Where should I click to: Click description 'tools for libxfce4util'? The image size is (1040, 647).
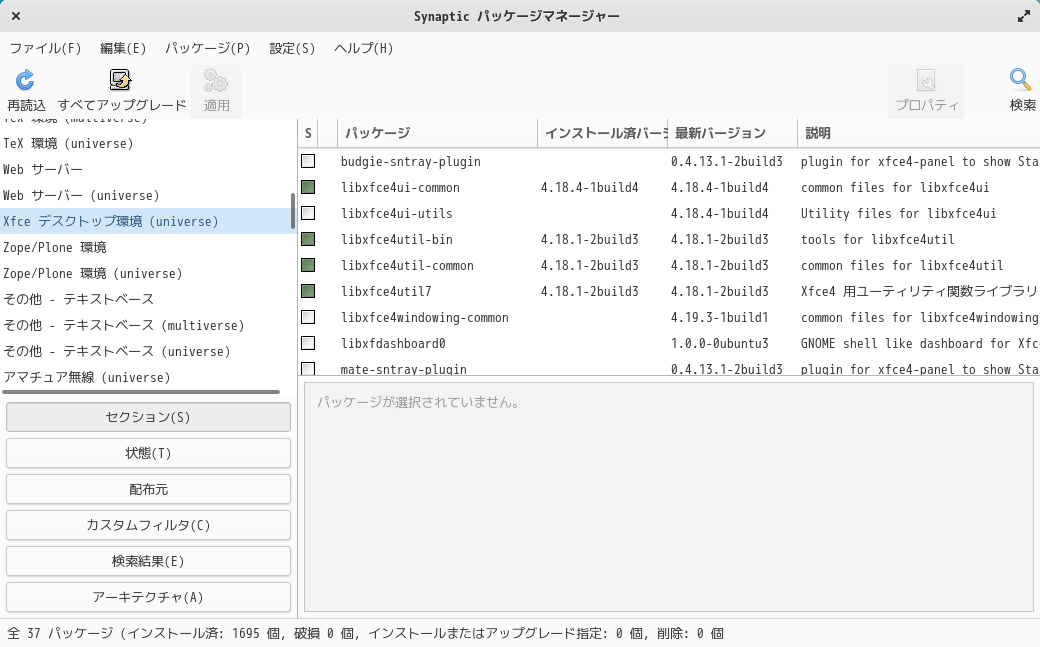click(878, 239)
